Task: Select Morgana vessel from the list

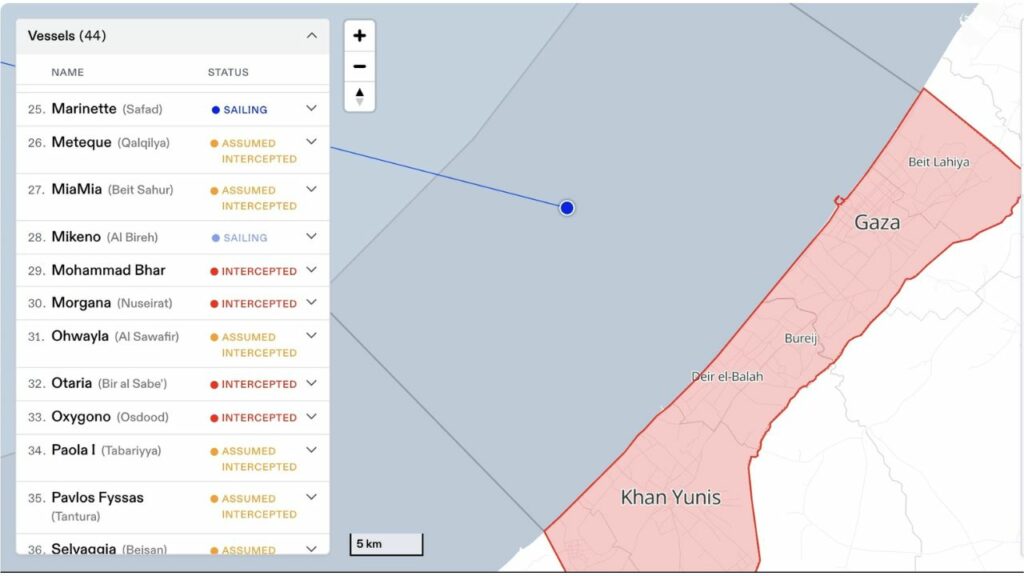Action: 81,303
